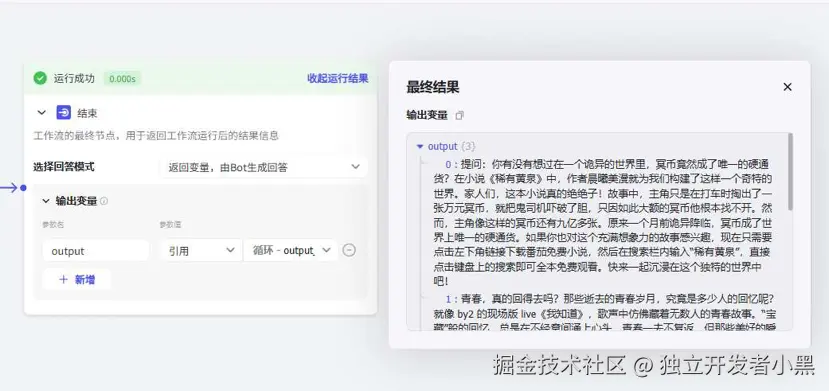Remove the output parameter with minus icon

point(349,250)
